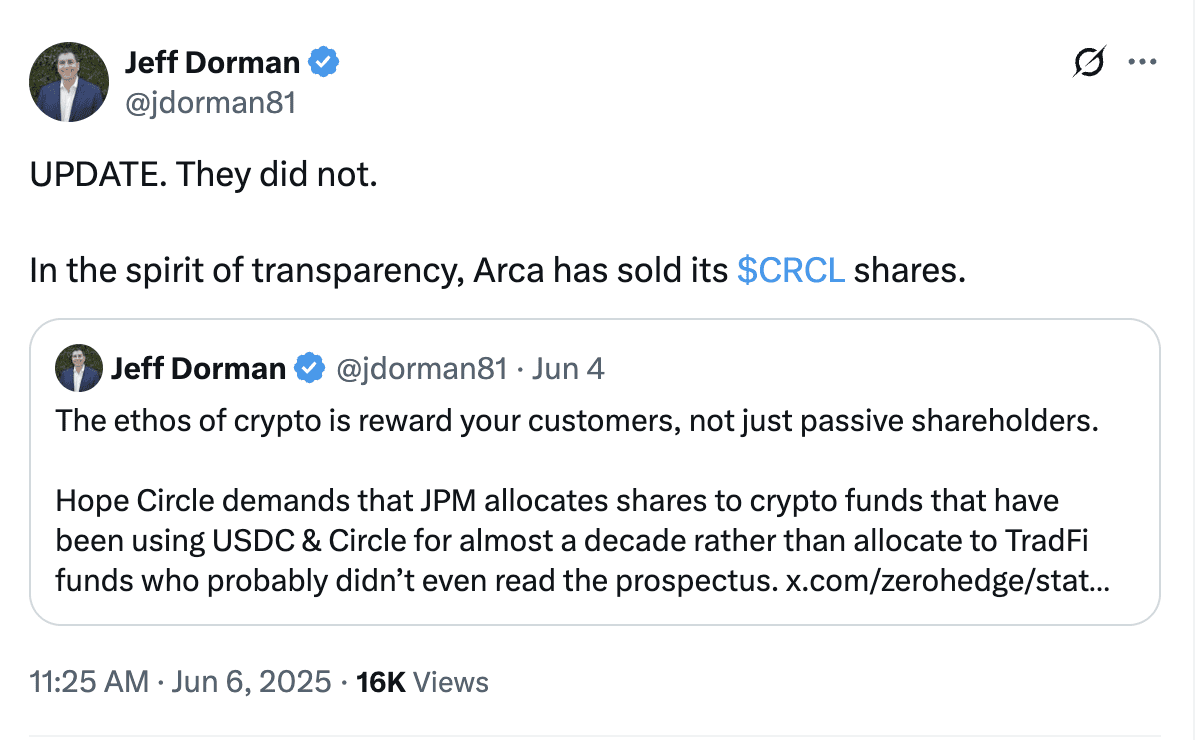Open Jeff Dorman's profile via his display name
The height and width of the screenshot is (740, 1198).
[x=211, y=61]
